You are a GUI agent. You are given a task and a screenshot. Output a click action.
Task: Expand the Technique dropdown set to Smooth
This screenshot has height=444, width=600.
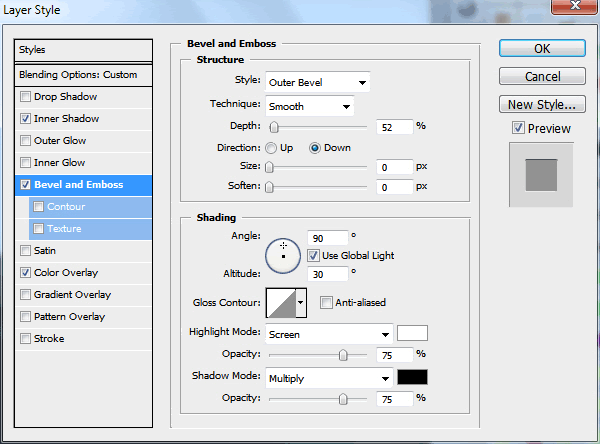pyautogui.click(x=309, y=105)
